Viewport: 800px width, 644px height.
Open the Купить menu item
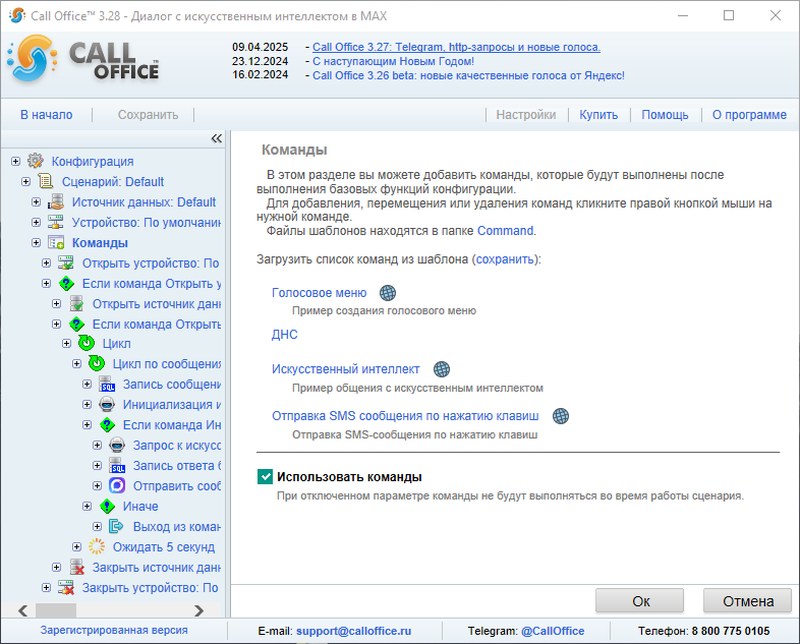598,115
